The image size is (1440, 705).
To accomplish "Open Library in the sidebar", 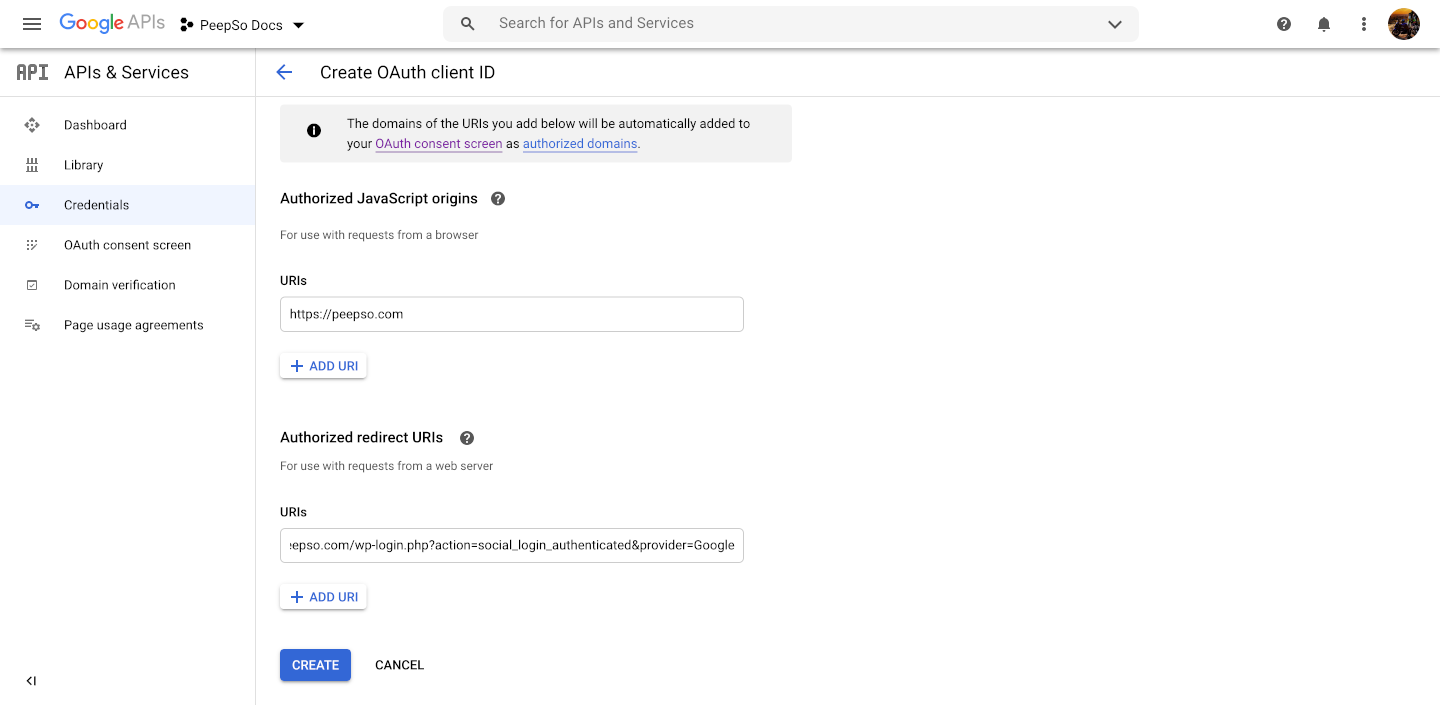I will pyautogui.click(x=127, y=165).
